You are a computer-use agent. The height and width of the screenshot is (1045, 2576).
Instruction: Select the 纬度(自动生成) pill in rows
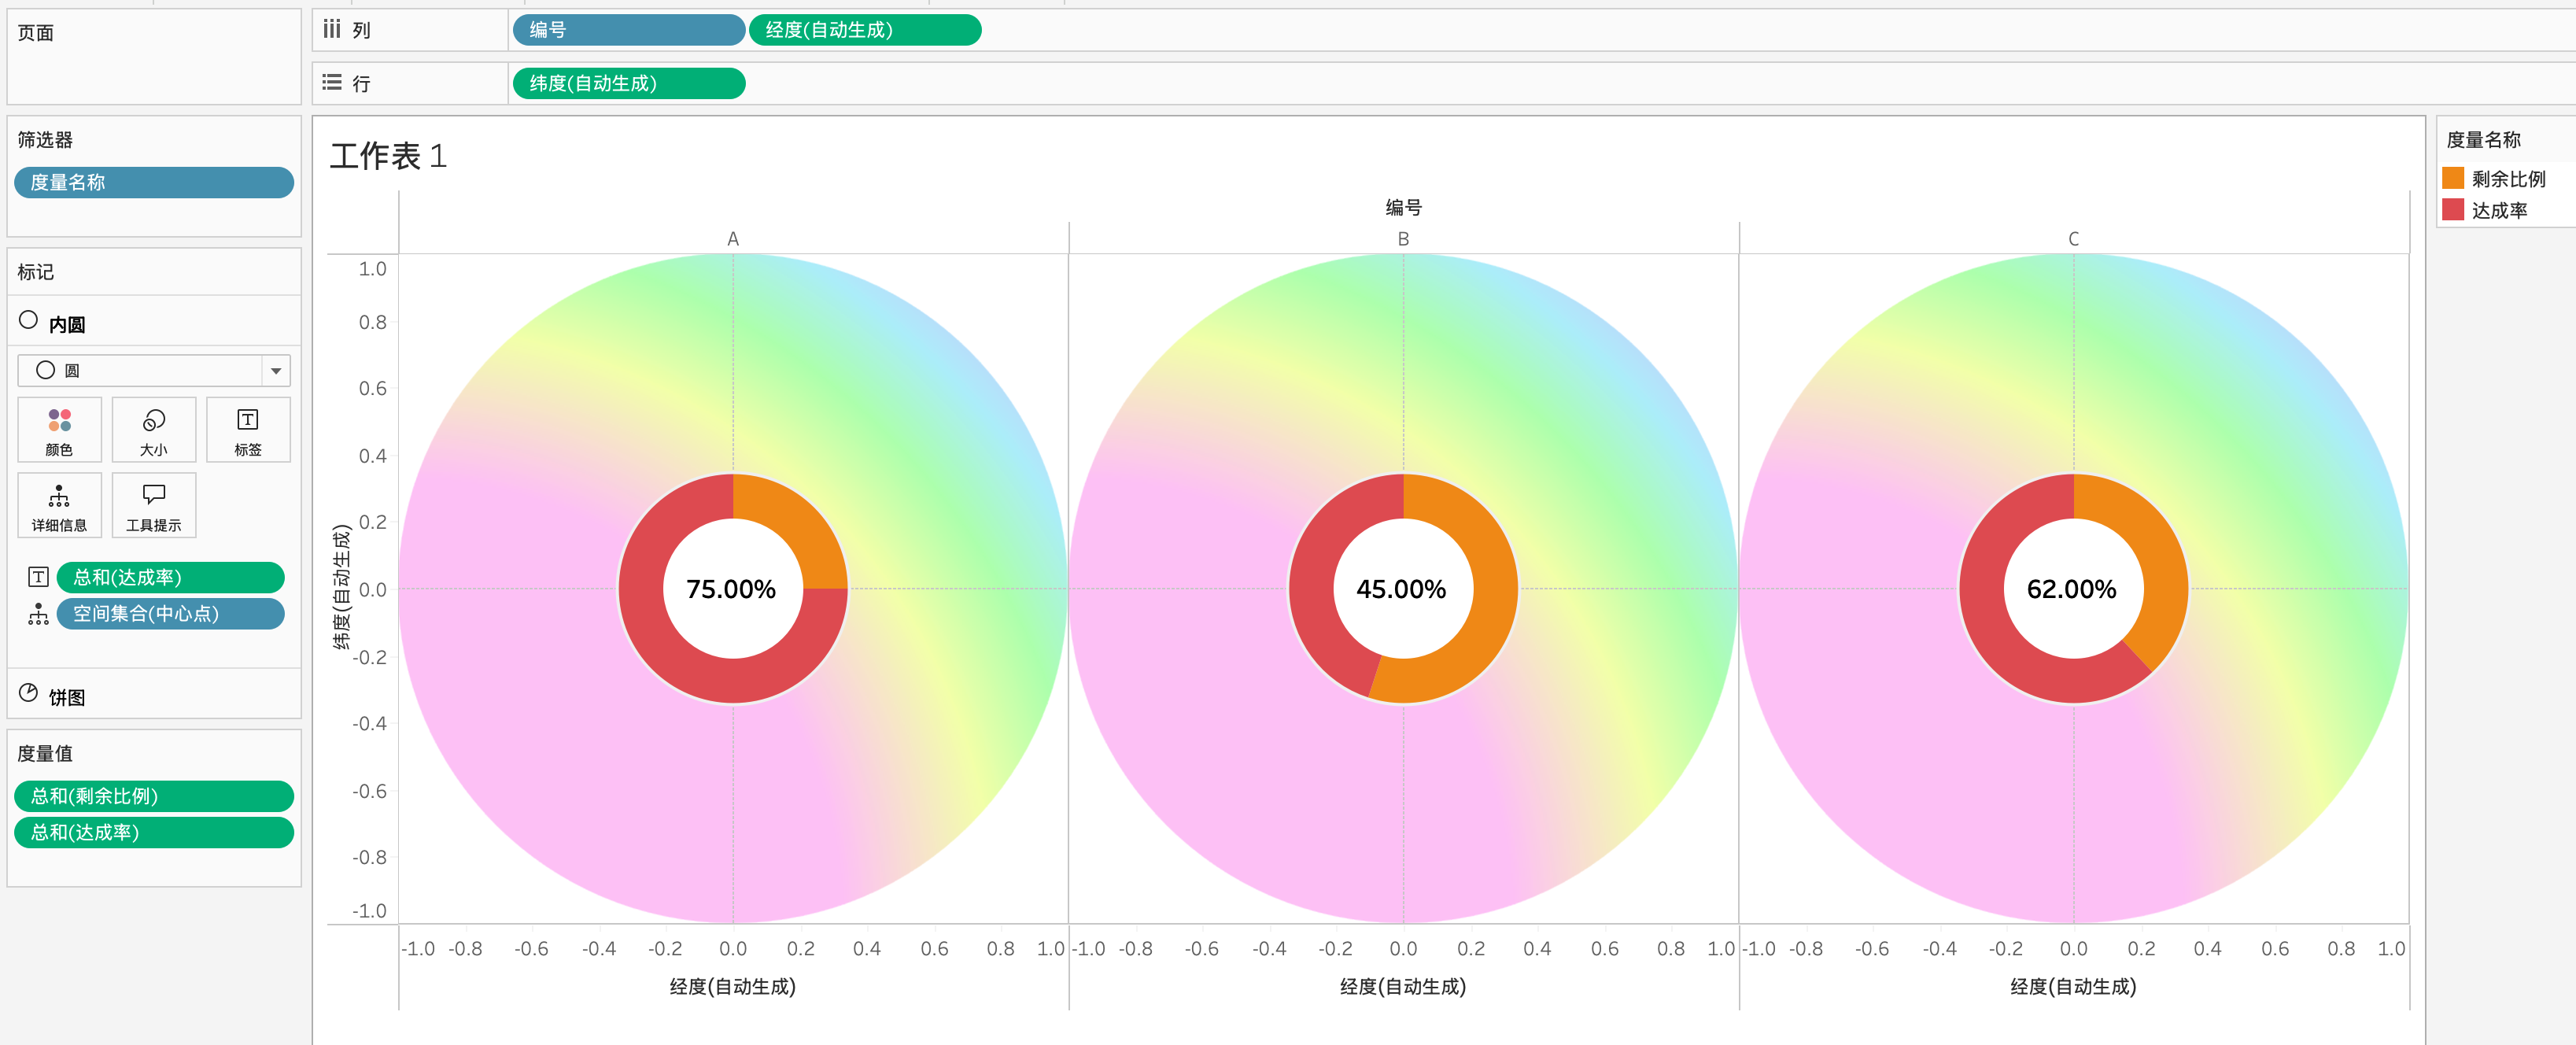(x=627, y=83)
